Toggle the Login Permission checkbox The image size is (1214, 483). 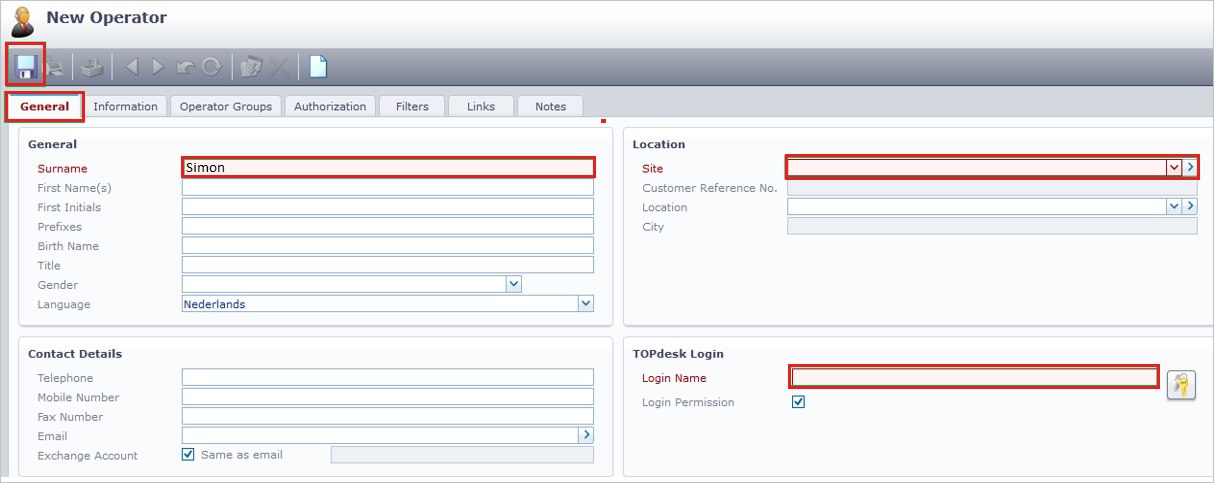[798, 402]
